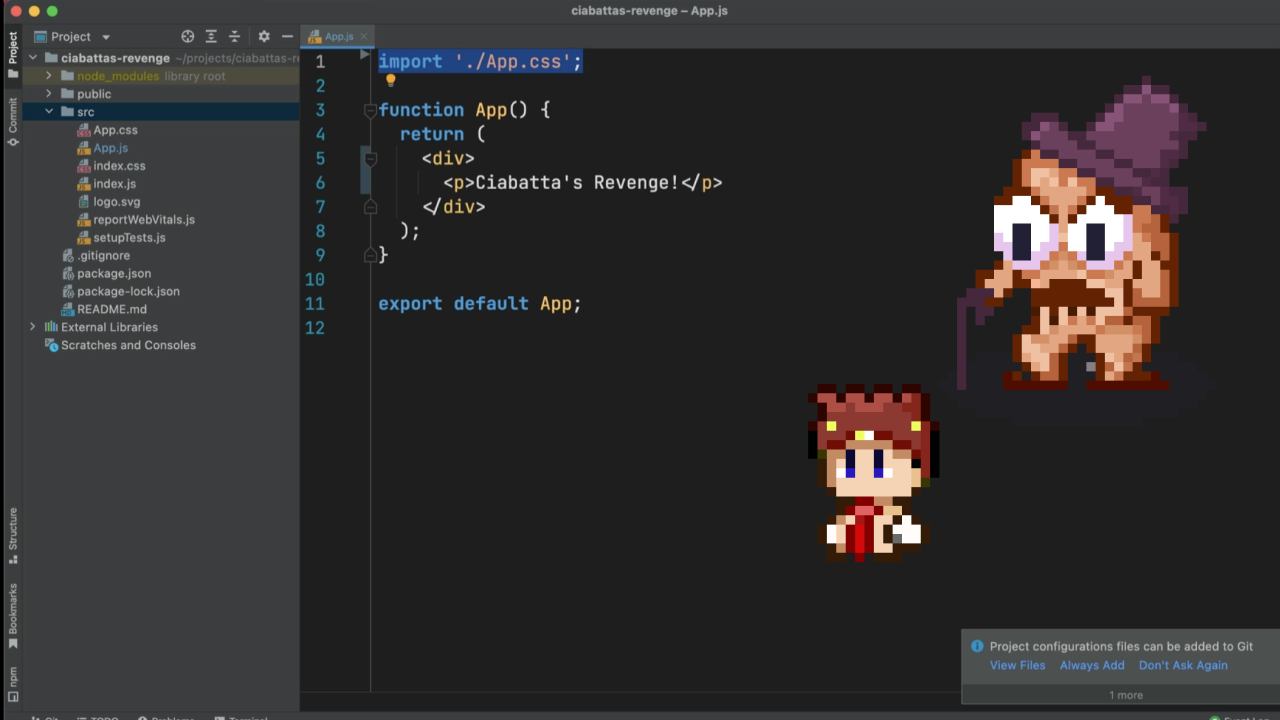Click the 'return (' code line
The image size is (1280, 720).
[442, 134]
